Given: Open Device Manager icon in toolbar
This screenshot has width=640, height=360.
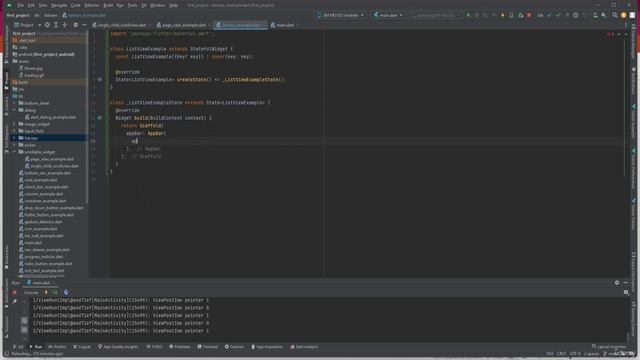Looking at the screenshot, I should click(595, 15).
